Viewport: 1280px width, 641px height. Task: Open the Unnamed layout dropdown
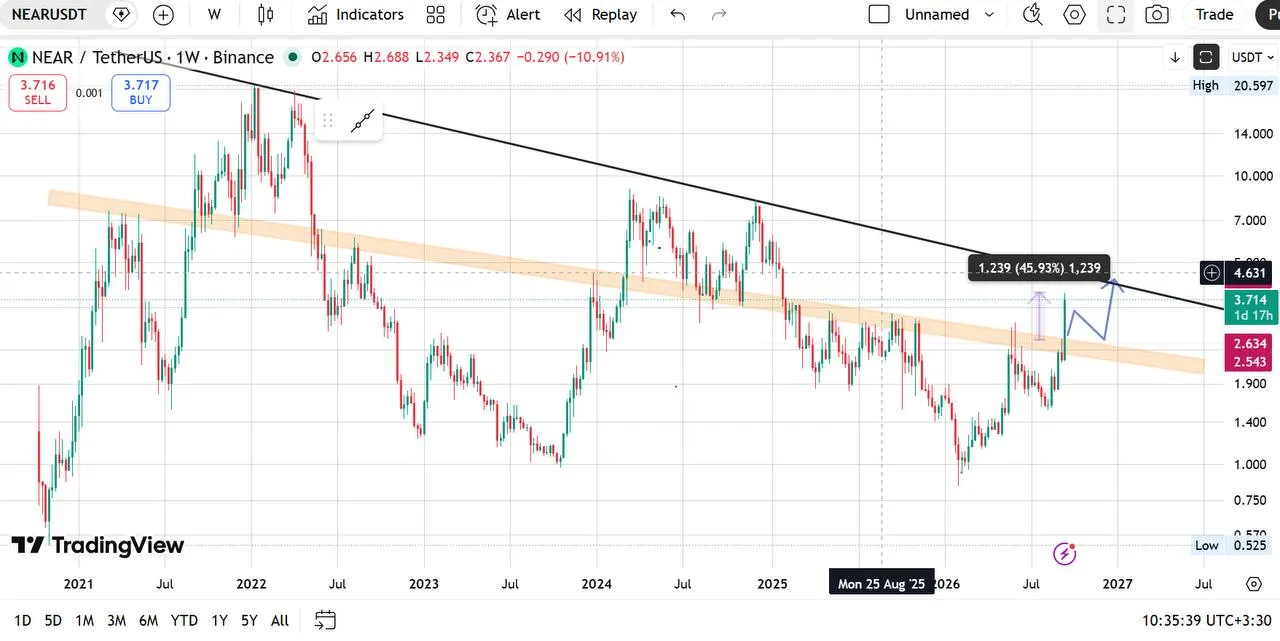pyautogui.click(x=937, y=15)
